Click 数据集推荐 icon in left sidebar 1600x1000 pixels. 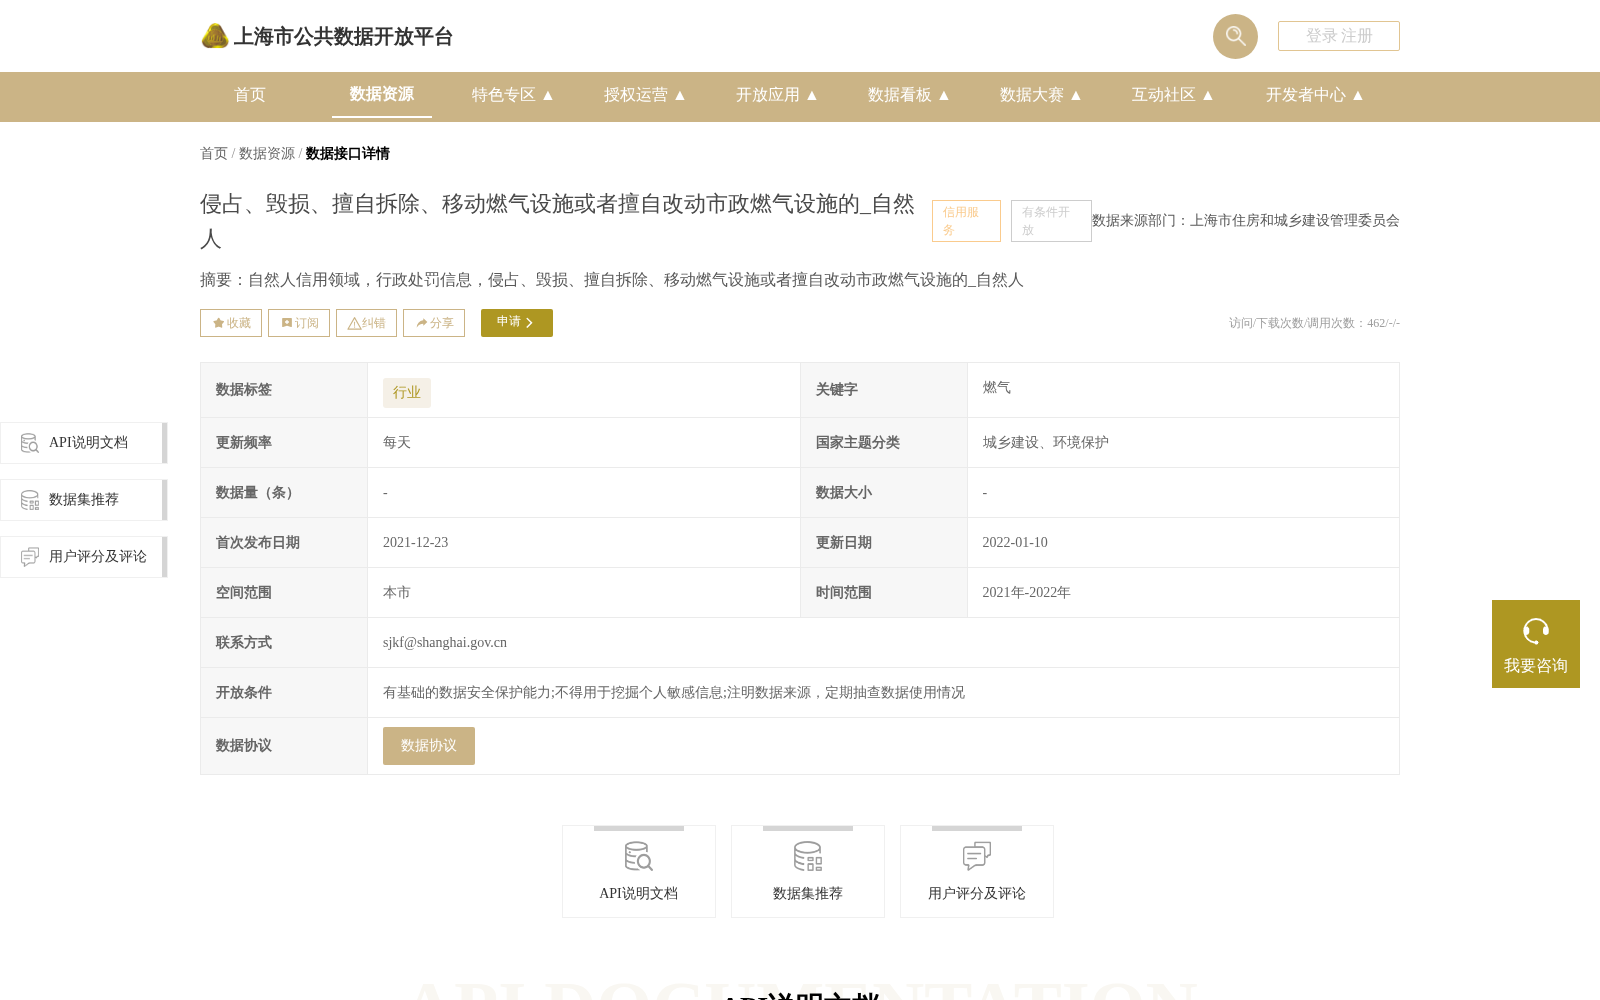[30, 500]
